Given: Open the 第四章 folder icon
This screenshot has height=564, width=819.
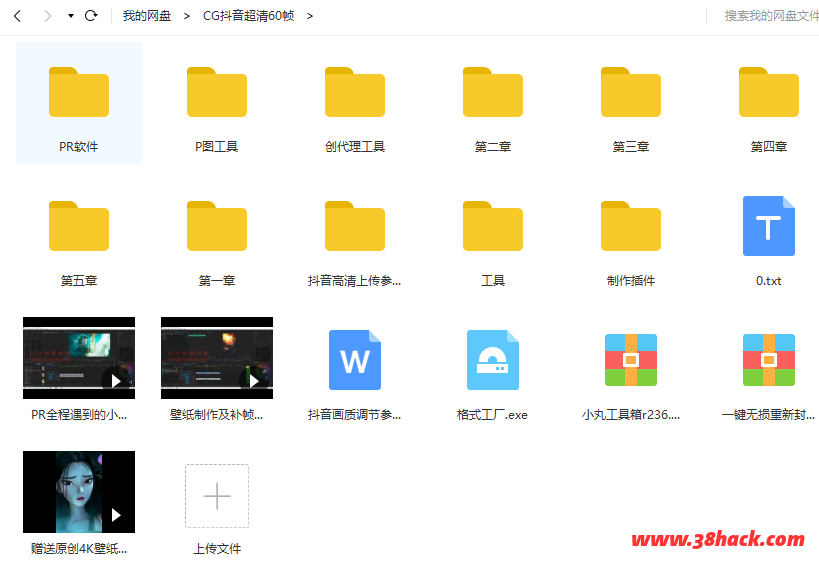Looking at the screenshot, I should [768, 92].
